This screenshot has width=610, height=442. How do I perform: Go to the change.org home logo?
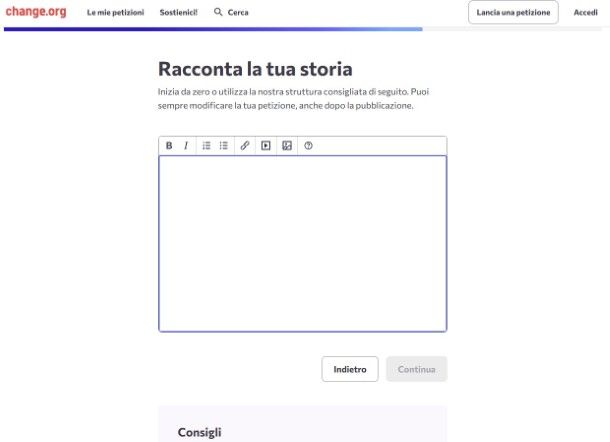35,12
